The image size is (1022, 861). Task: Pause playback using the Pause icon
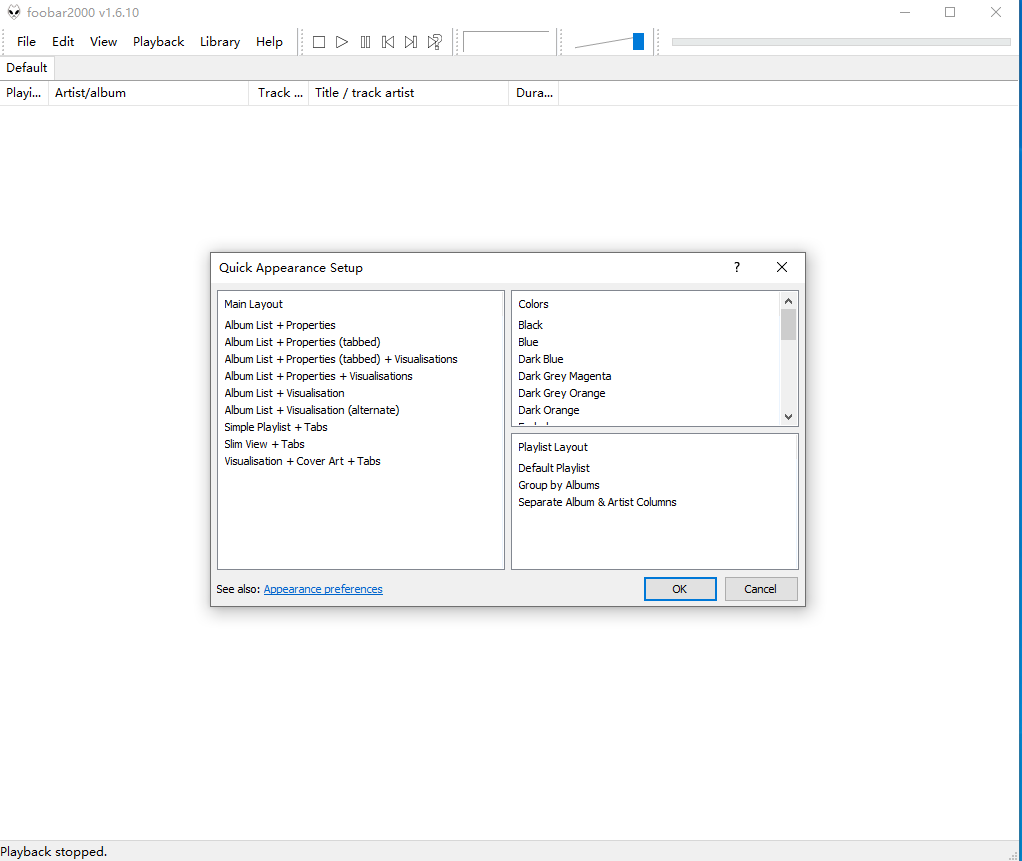coord(365,41)
